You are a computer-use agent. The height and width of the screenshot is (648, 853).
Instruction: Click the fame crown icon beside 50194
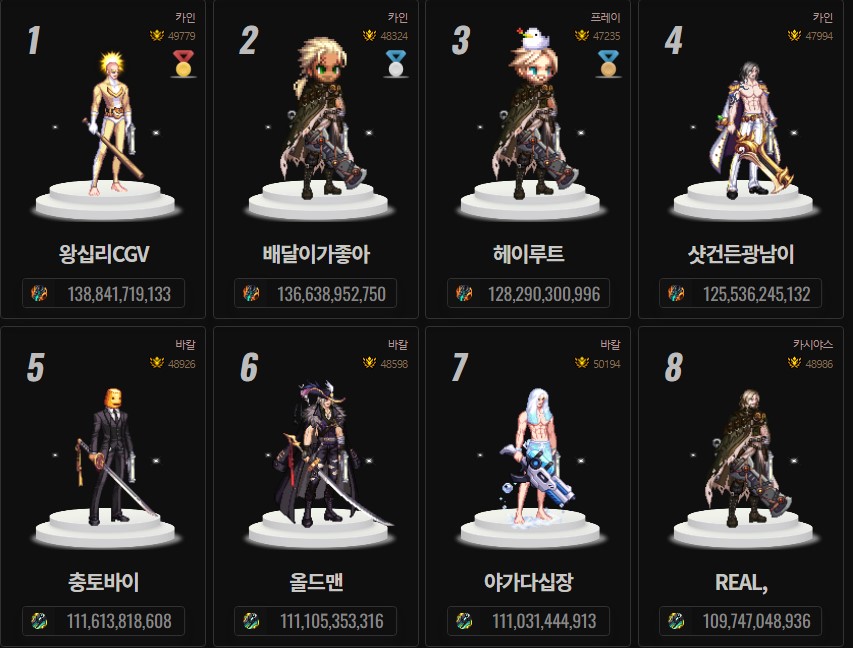pos(582,363)
